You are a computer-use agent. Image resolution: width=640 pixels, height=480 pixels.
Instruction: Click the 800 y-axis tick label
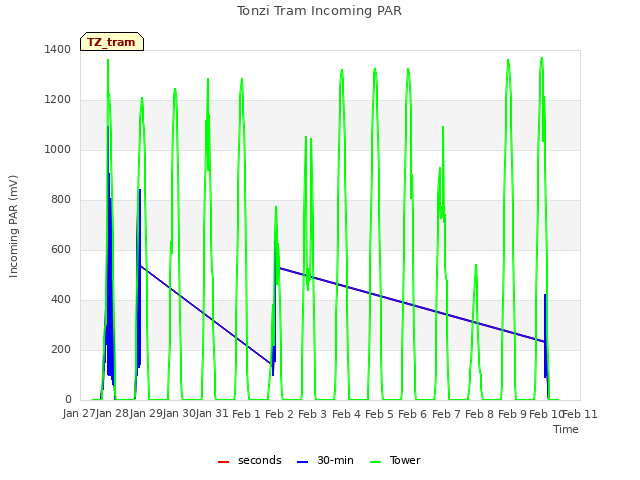click(x=61, y=200)
